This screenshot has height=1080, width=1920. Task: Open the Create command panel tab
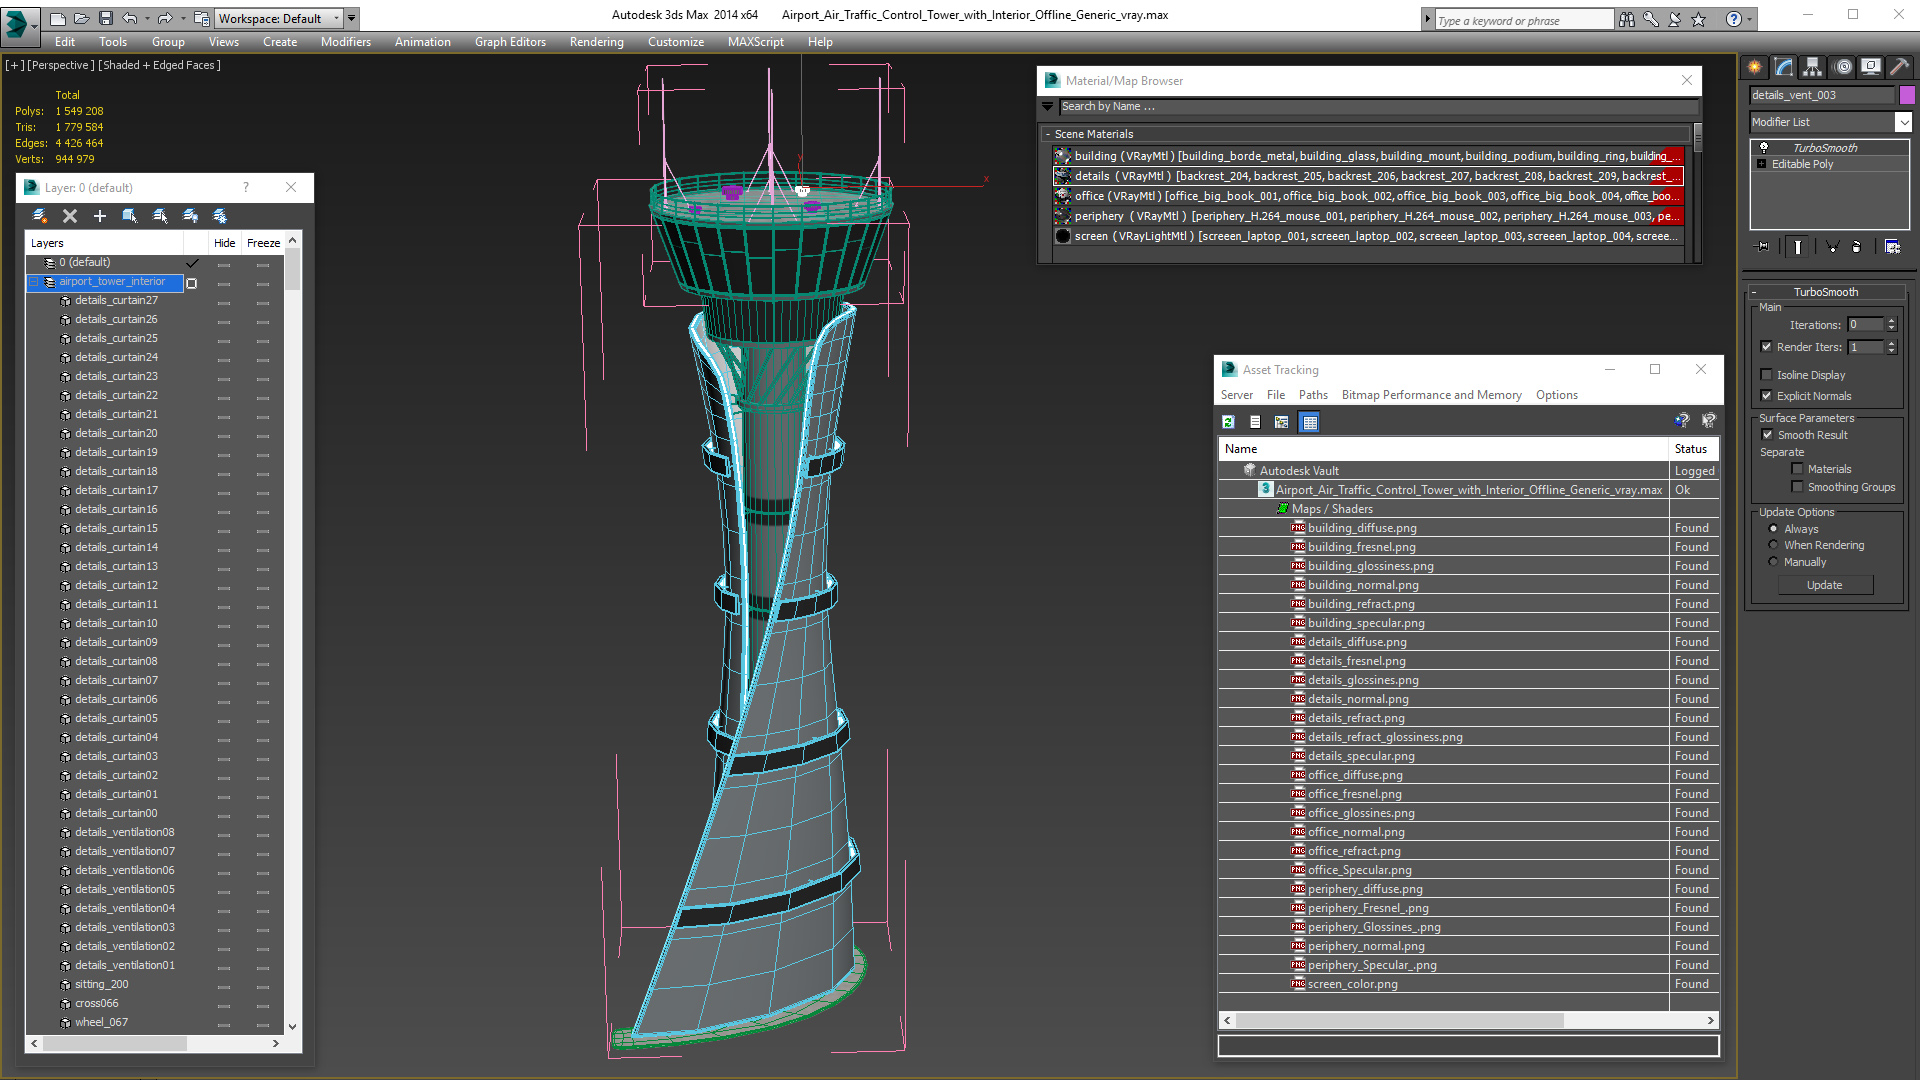[x=1755, y=67]
